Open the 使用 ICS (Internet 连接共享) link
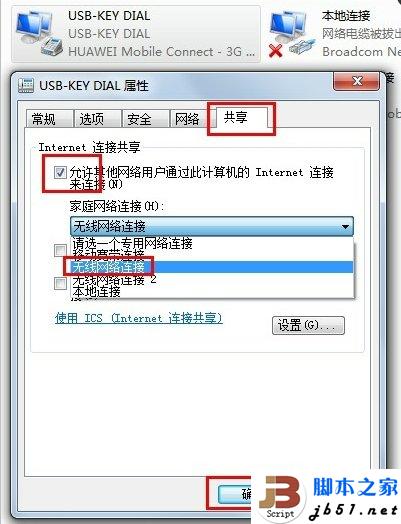 [139, 318]
